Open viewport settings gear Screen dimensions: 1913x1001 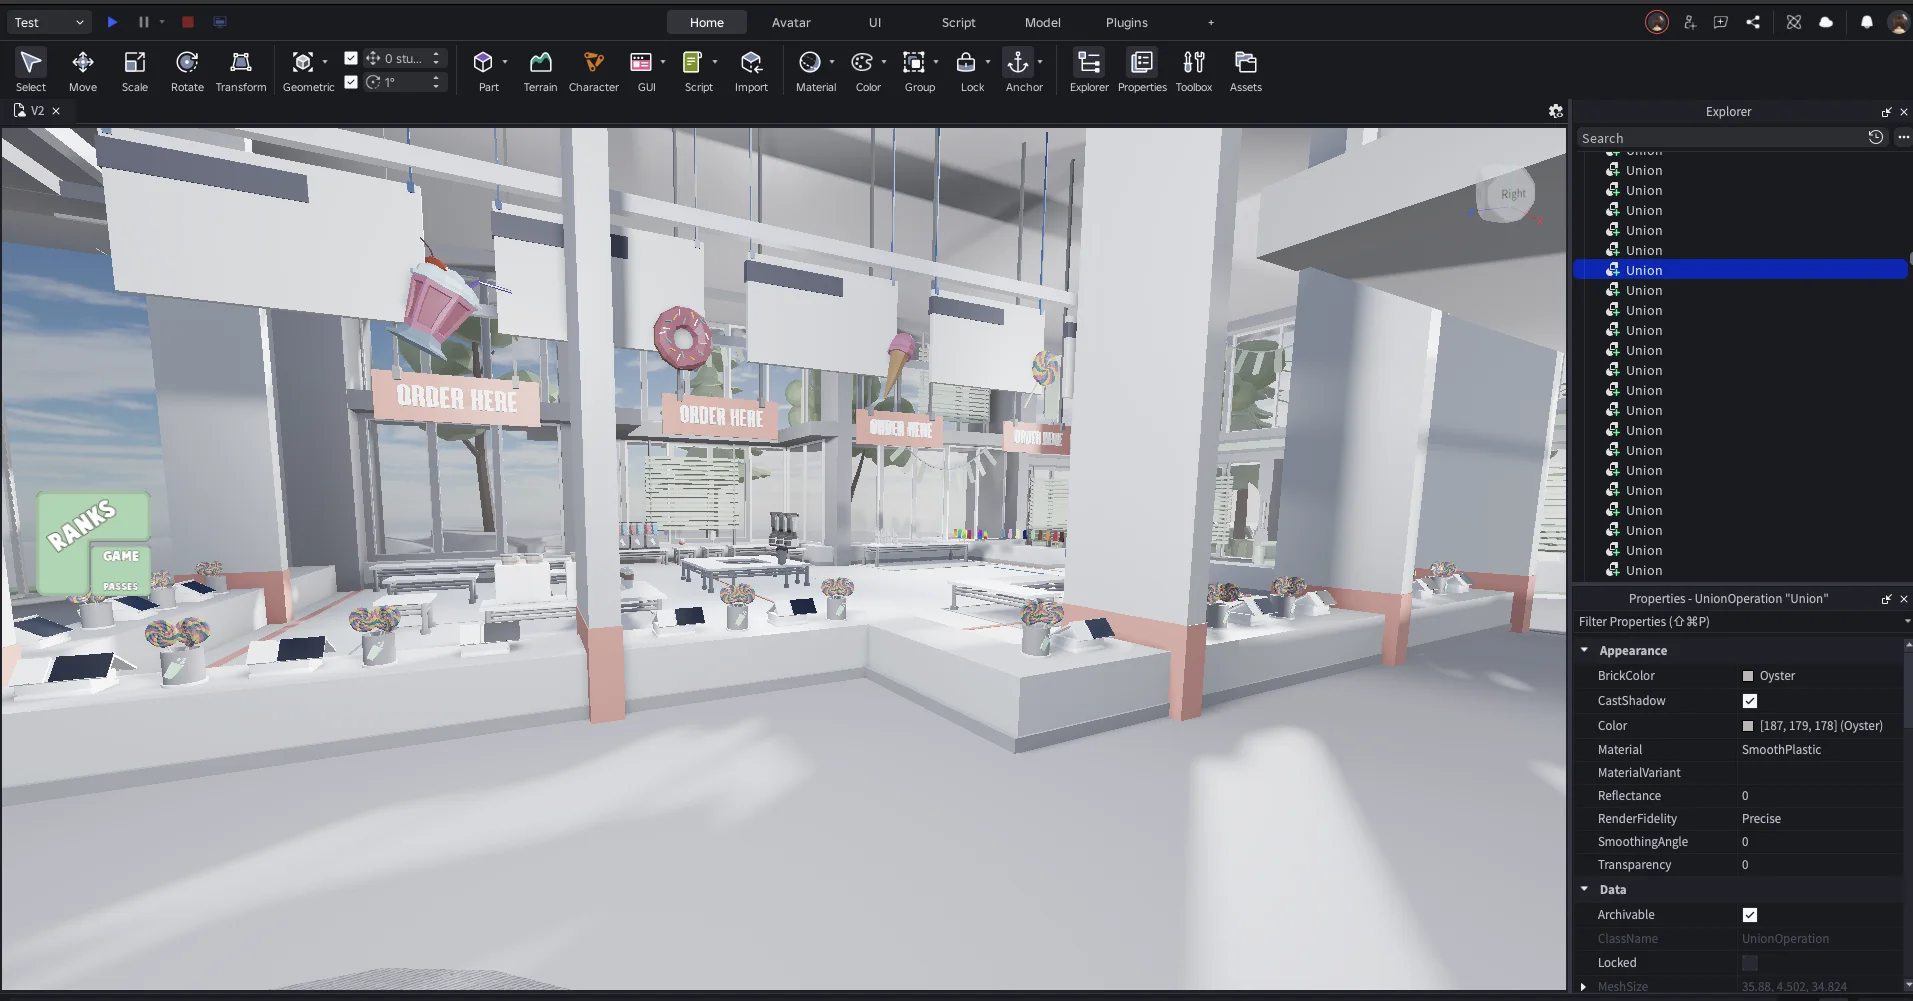(x=1556, y=111)
